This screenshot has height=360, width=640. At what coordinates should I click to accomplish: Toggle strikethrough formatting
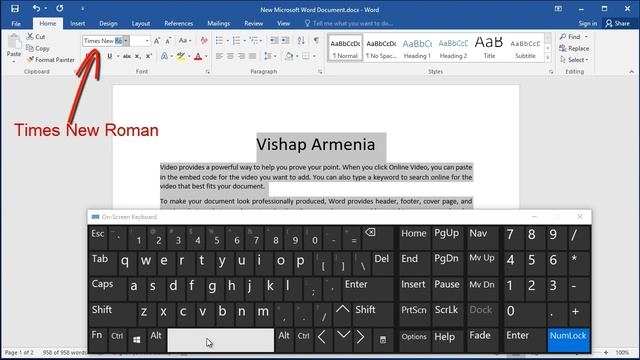click(127, 56)
